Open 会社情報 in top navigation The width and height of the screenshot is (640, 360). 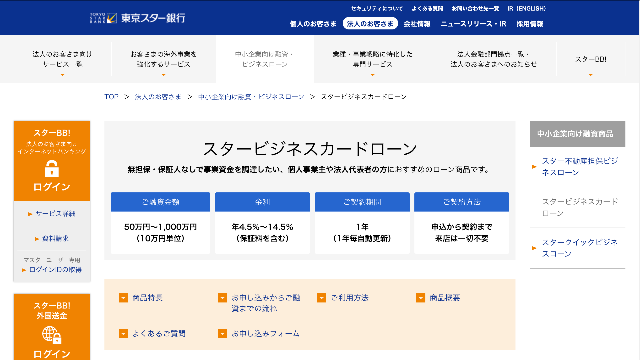(x=417, y=24)
